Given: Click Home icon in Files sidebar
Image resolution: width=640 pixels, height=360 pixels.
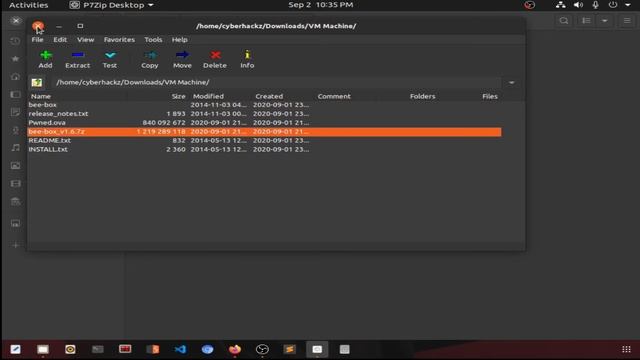Looking at the screenshot, I should pyautogui.click(x=15, y=77).
